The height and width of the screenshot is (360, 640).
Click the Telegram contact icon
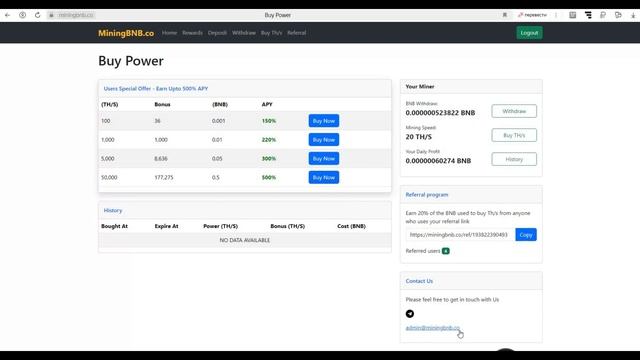point(410,313)
